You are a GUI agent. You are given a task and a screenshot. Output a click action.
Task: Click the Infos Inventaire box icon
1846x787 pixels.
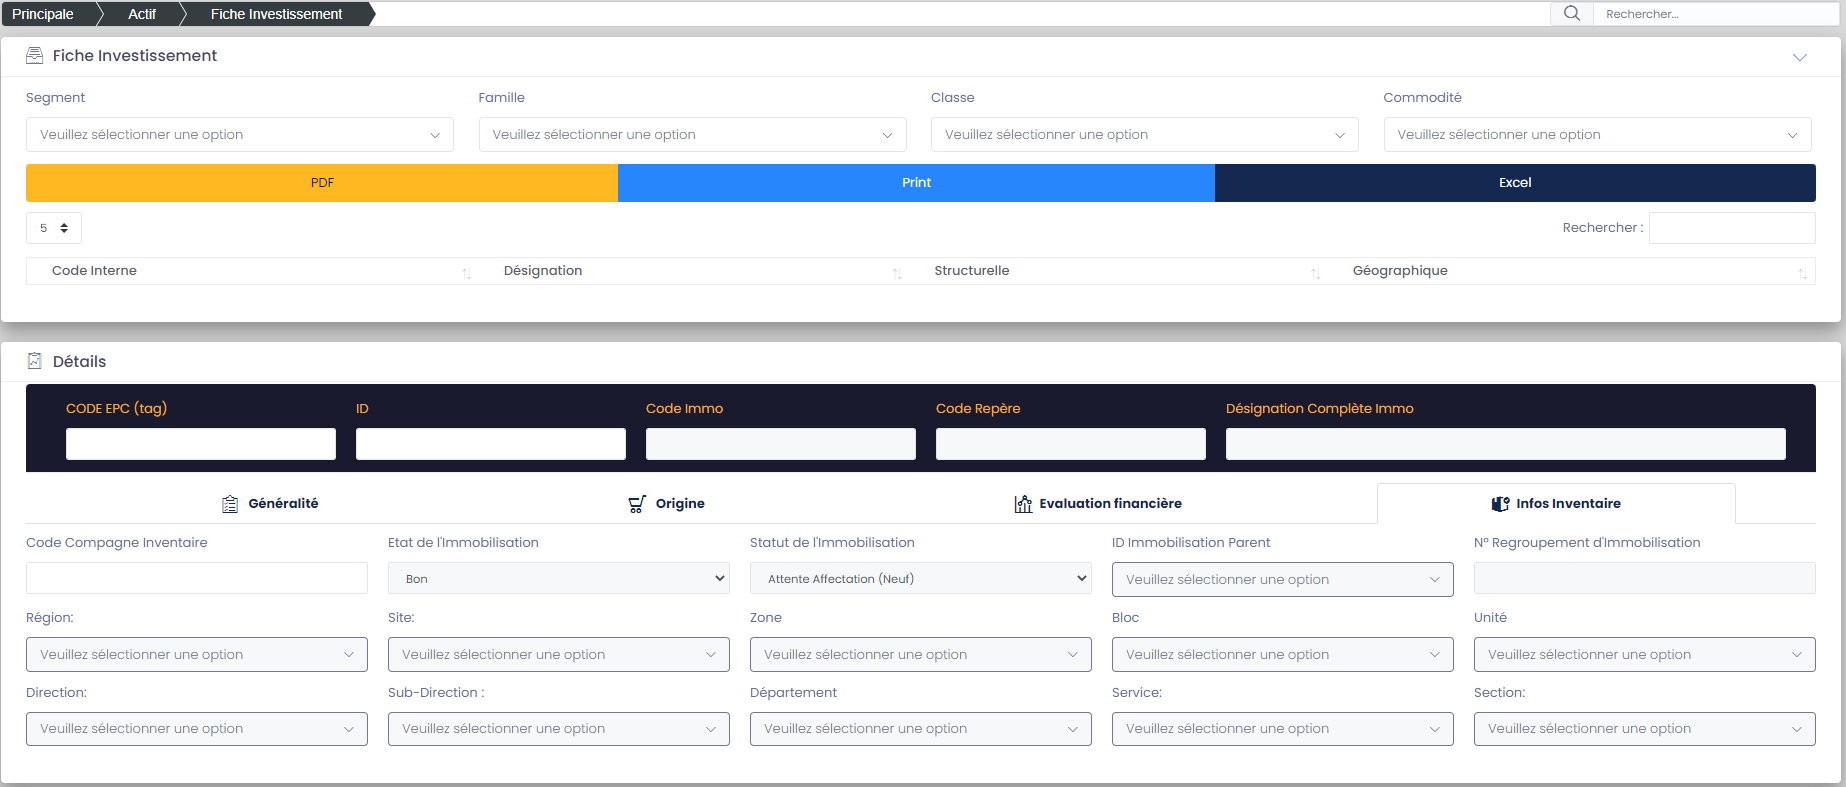click(x=1500, y=504)
